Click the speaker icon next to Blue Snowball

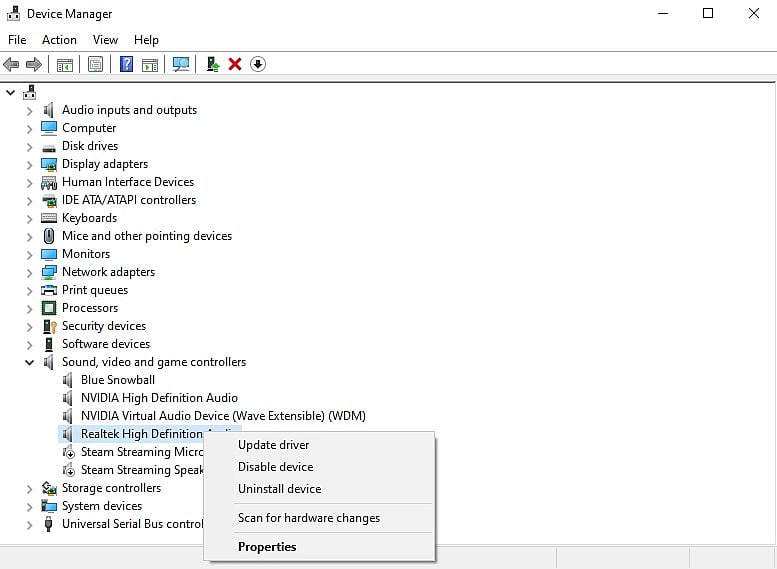68,380
